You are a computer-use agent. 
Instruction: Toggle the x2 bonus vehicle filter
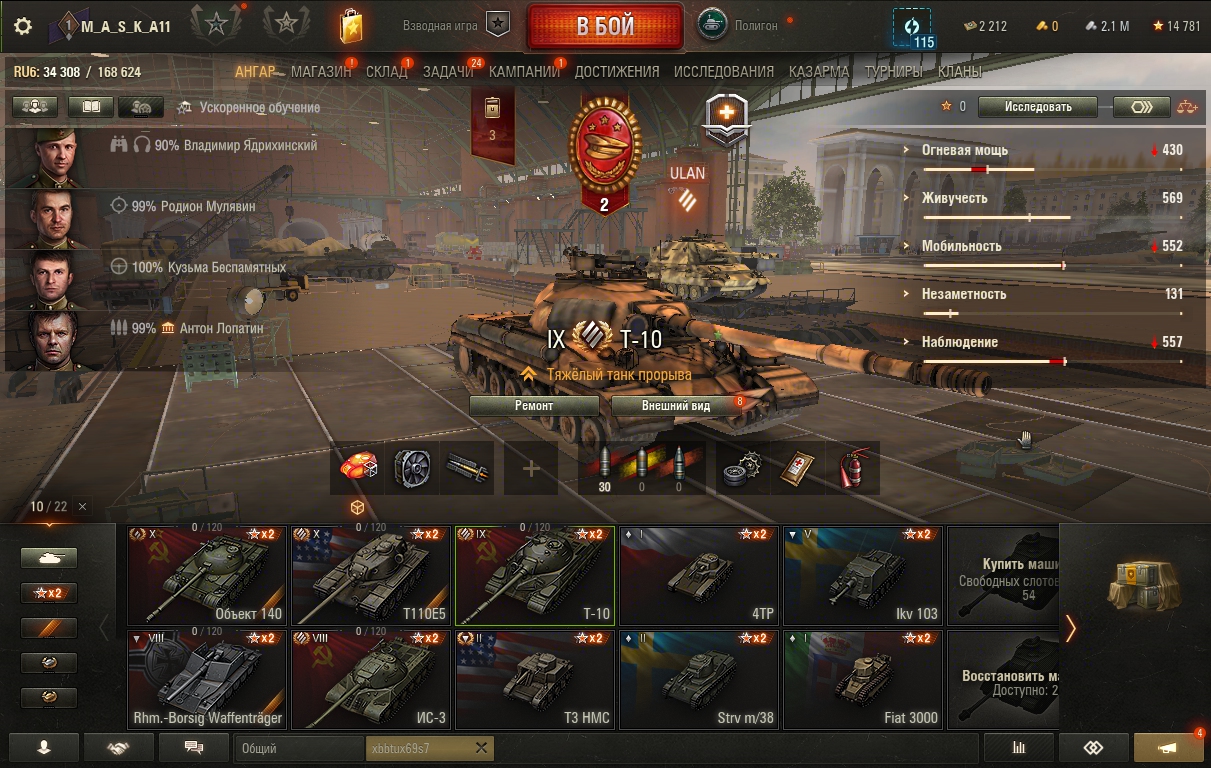(x=49, y=593)
